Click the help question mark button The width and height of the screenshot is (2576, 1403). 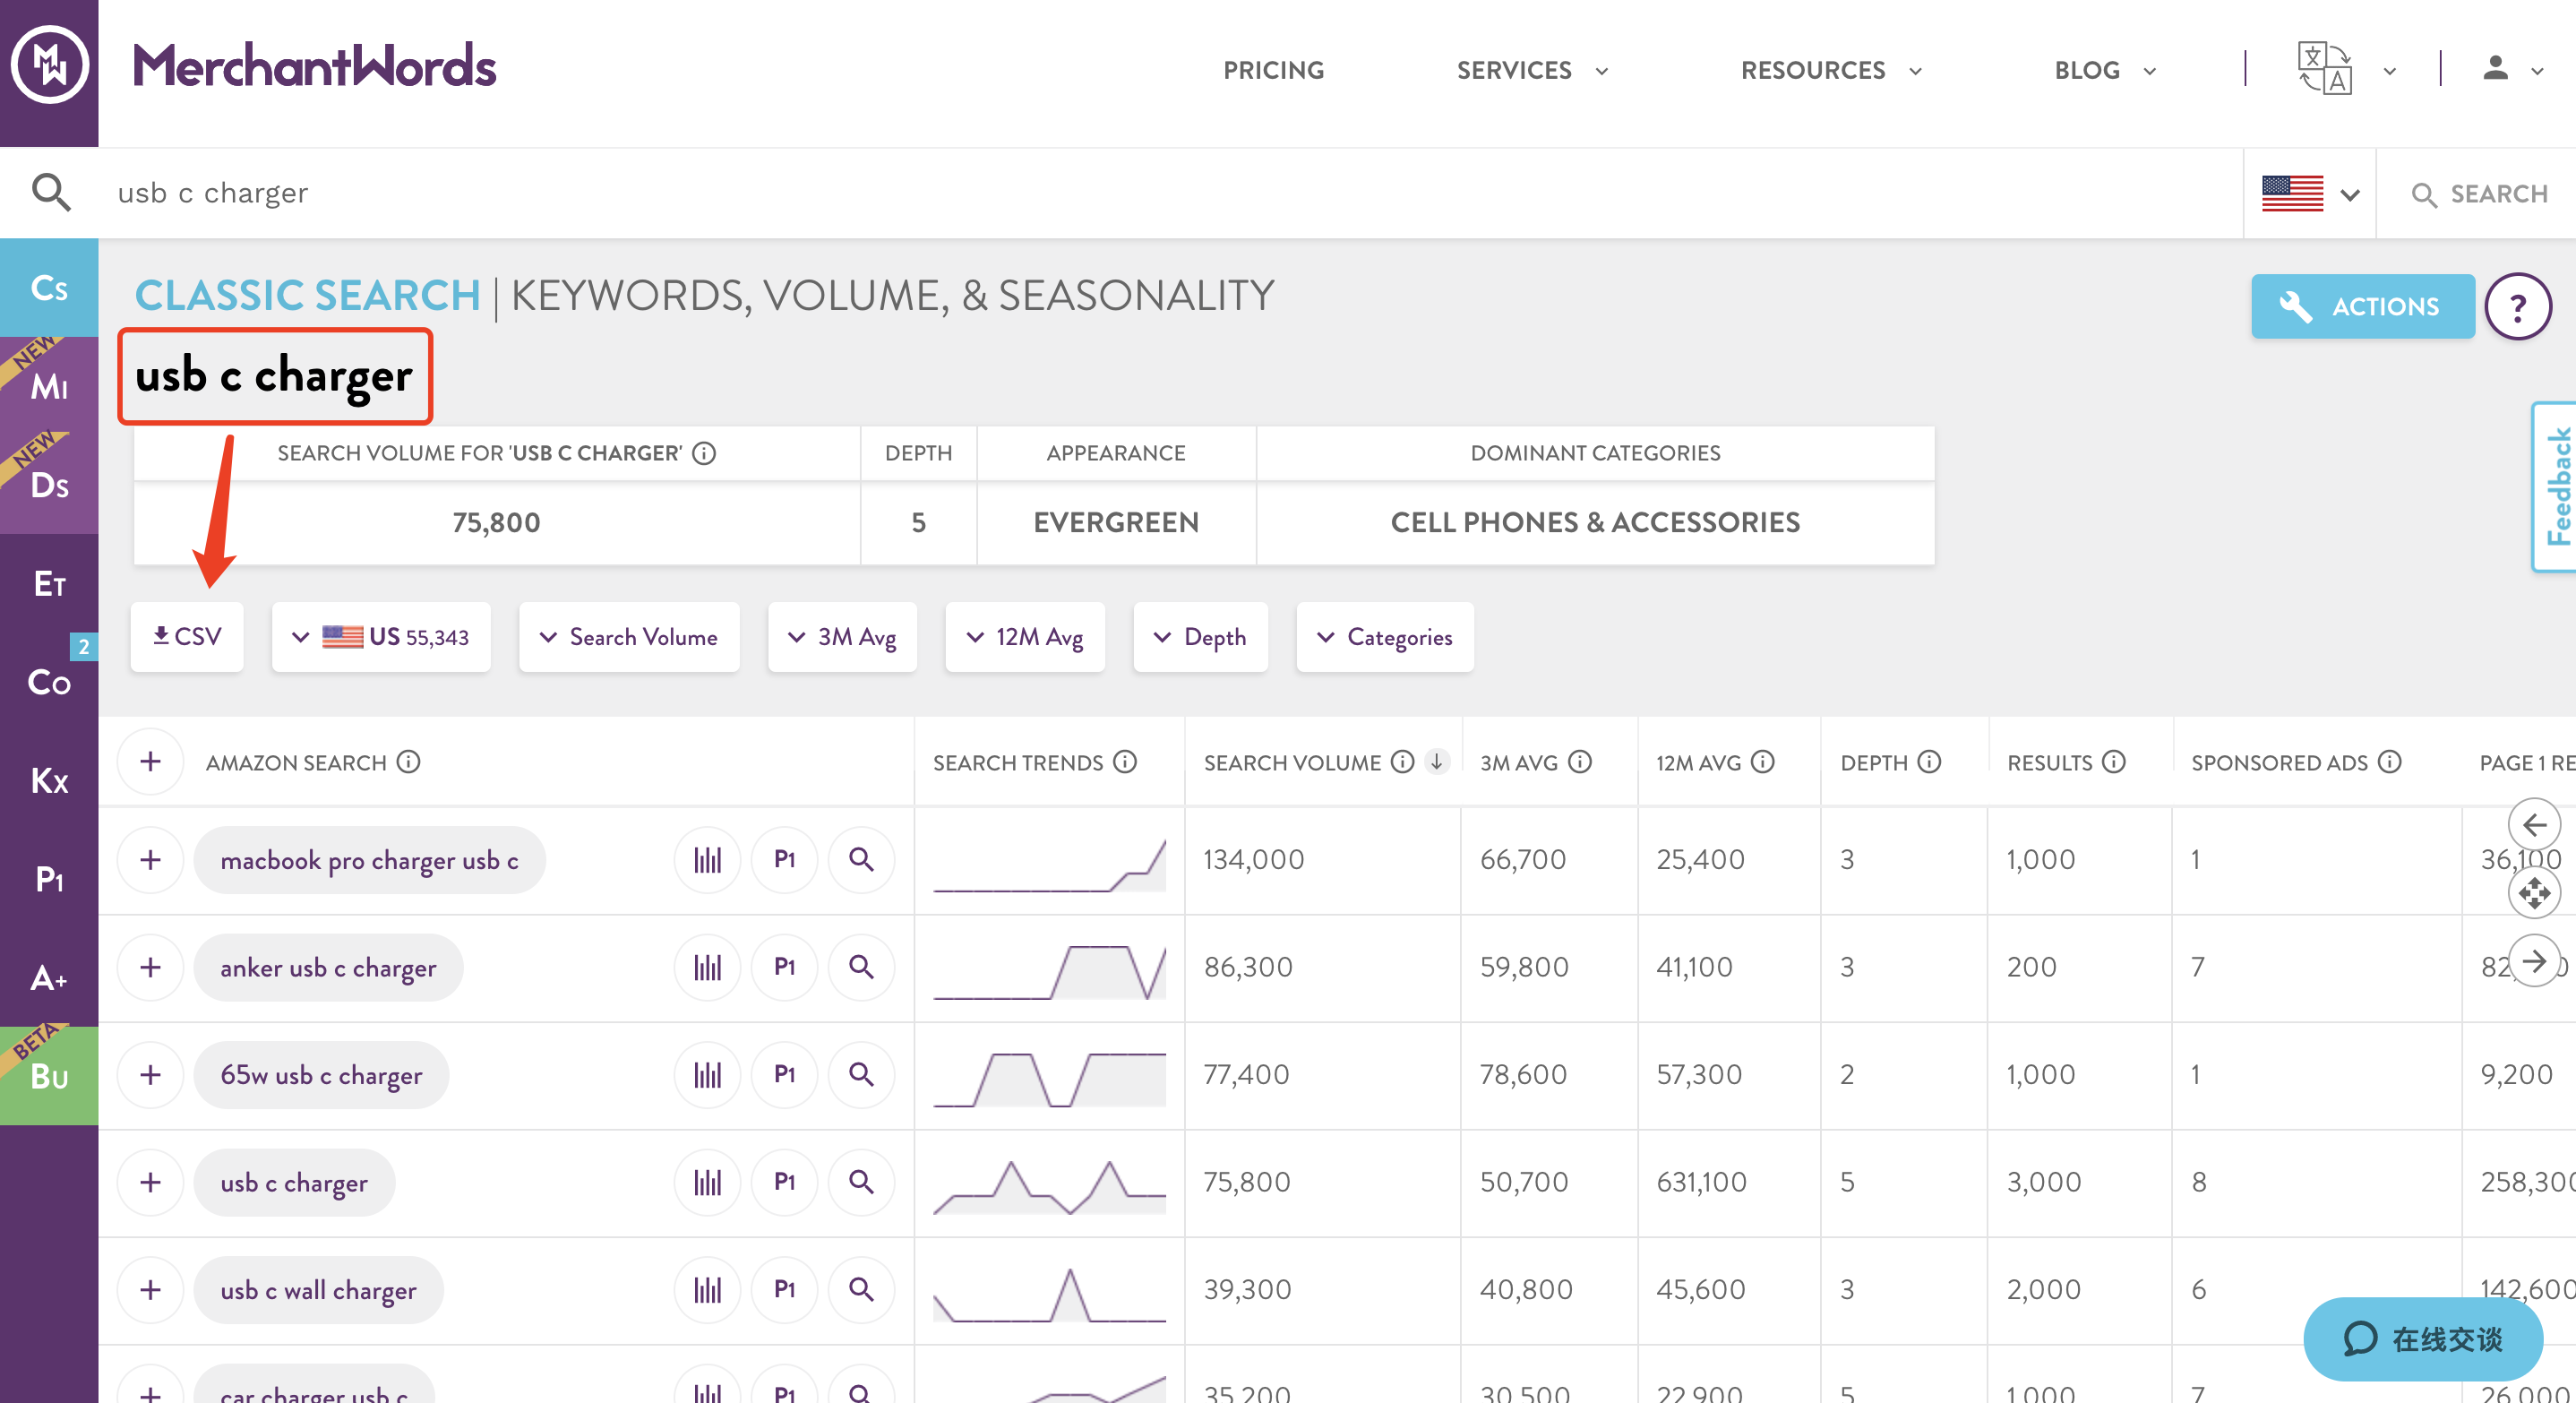(2517, 307)
